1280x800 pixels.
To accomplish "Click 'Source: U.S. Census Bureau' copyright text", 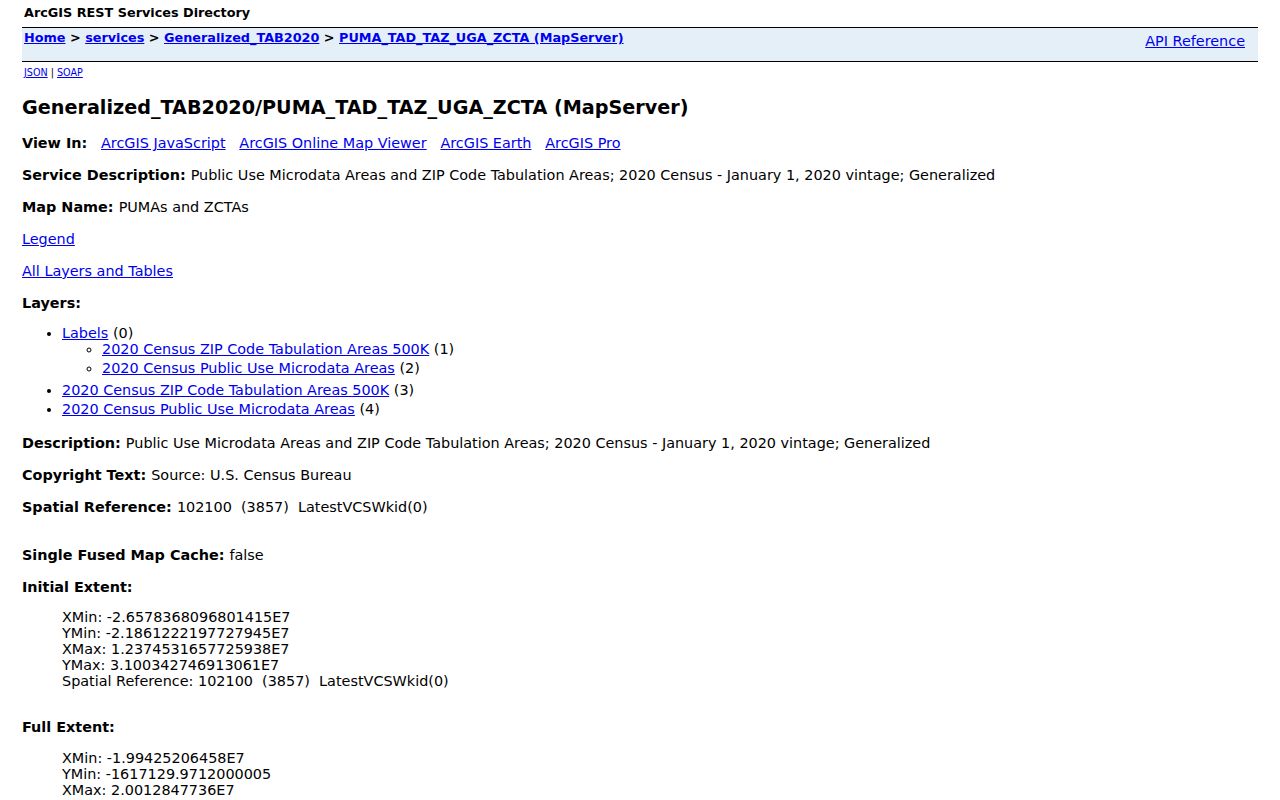I will point(251,475).
